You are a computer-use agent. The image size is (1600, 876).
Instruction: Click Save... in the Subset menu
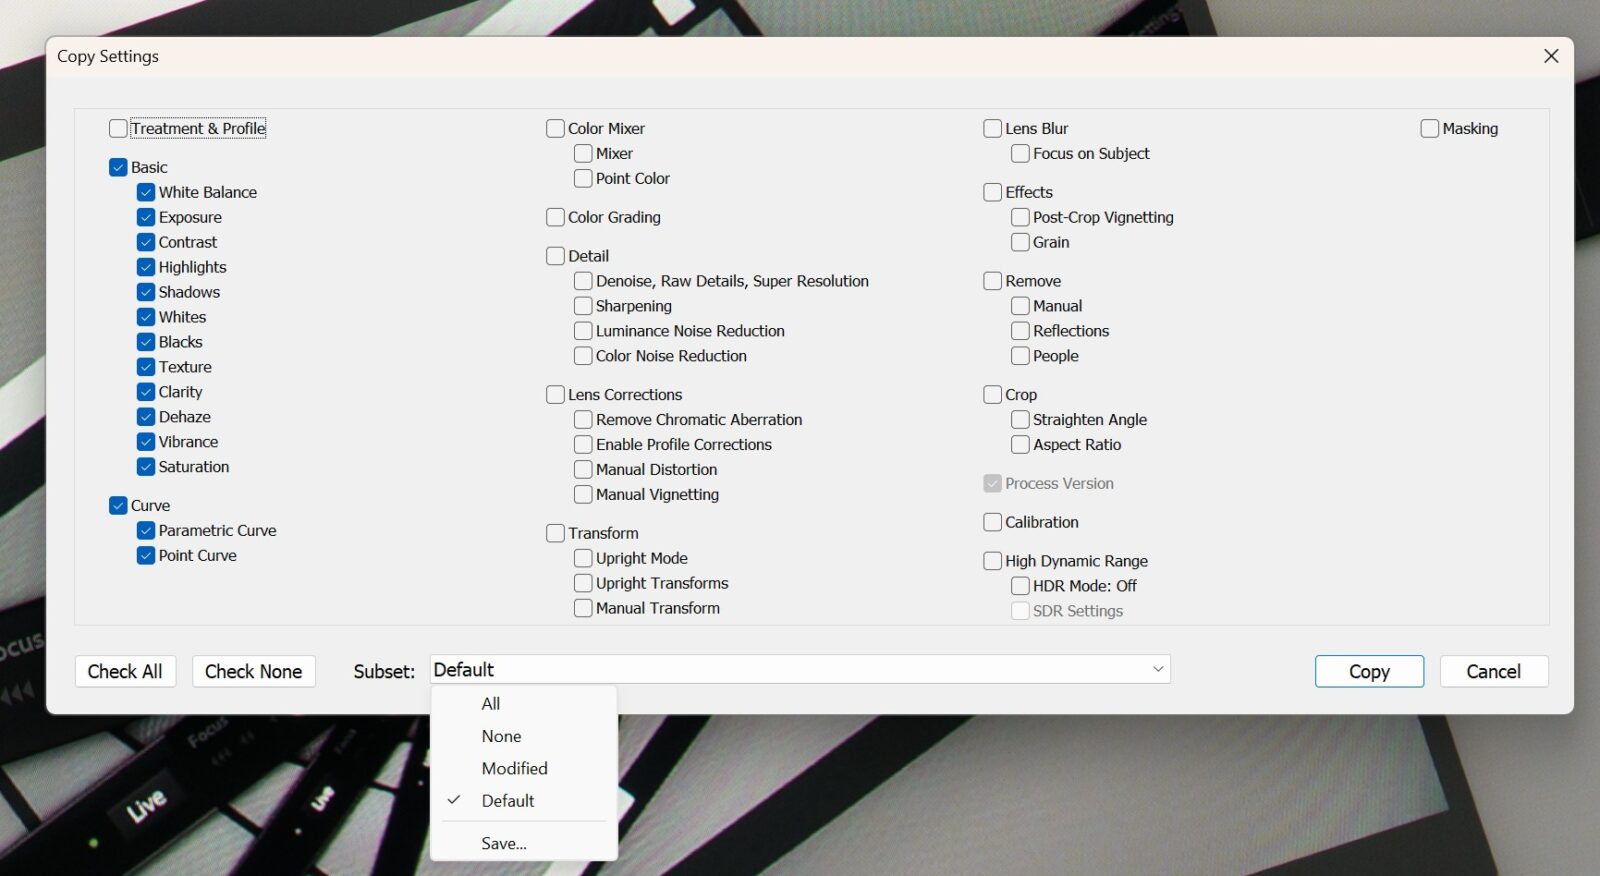coord(504,844)
